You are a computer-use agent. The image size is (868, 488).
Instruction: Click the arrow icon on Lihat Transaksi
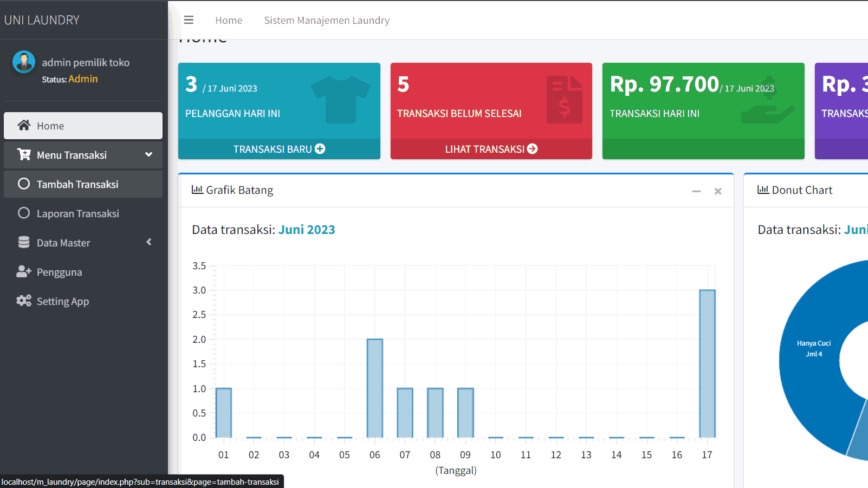[x=532, y=149]
